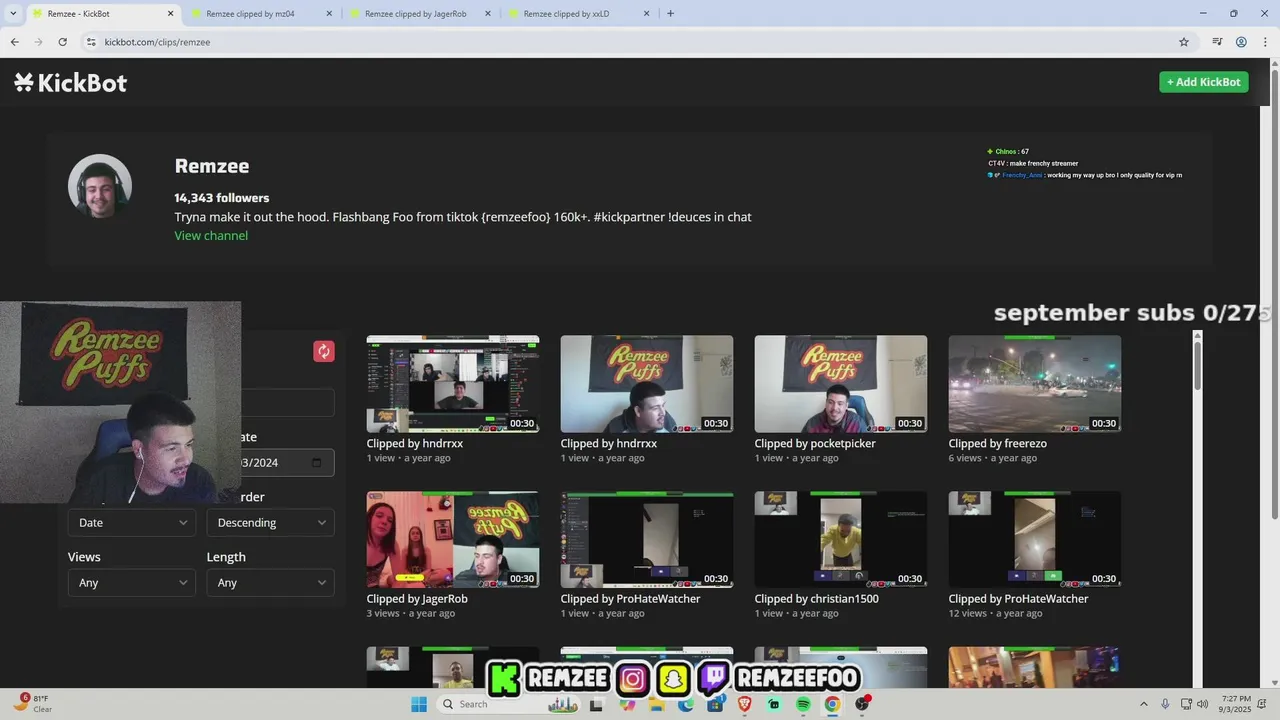Open 'Clipped by freerezo' clip title
The image size is (1280, 720).
(x=997, y=443)
